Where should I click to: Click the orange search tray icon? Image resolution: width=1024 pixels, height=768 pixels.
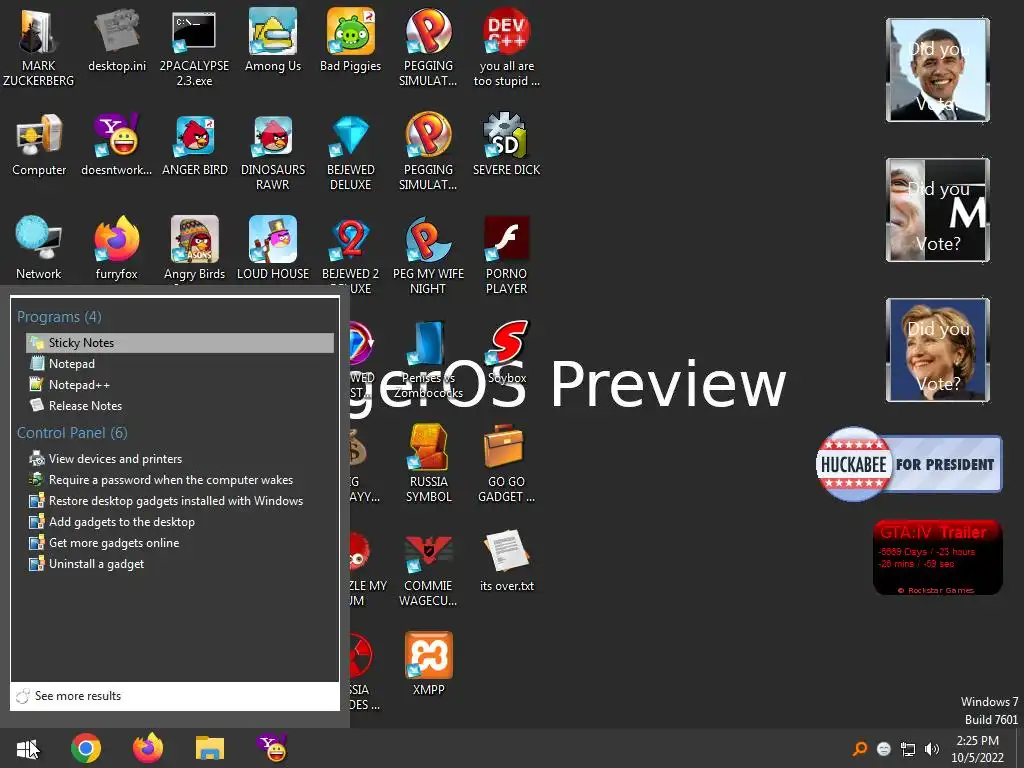pos(860,748)
